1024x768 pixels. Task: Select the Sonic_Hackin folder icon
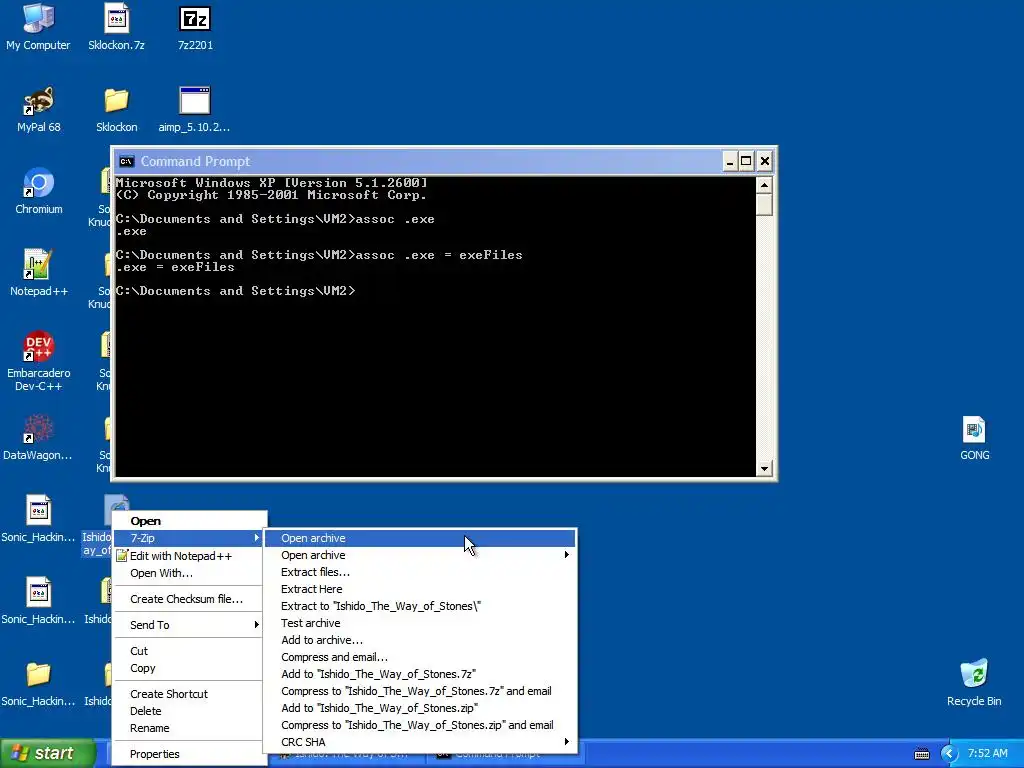tap(38, 683)
